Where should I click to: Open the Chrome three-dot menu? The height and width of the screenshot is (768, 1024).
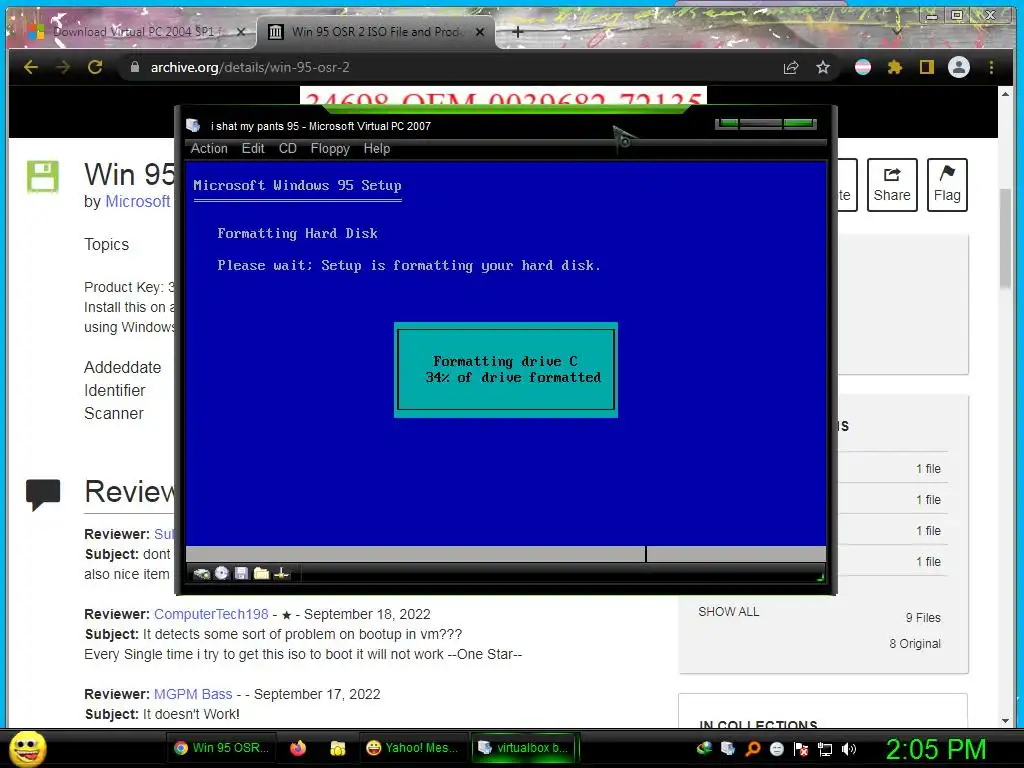pos(991,67)
